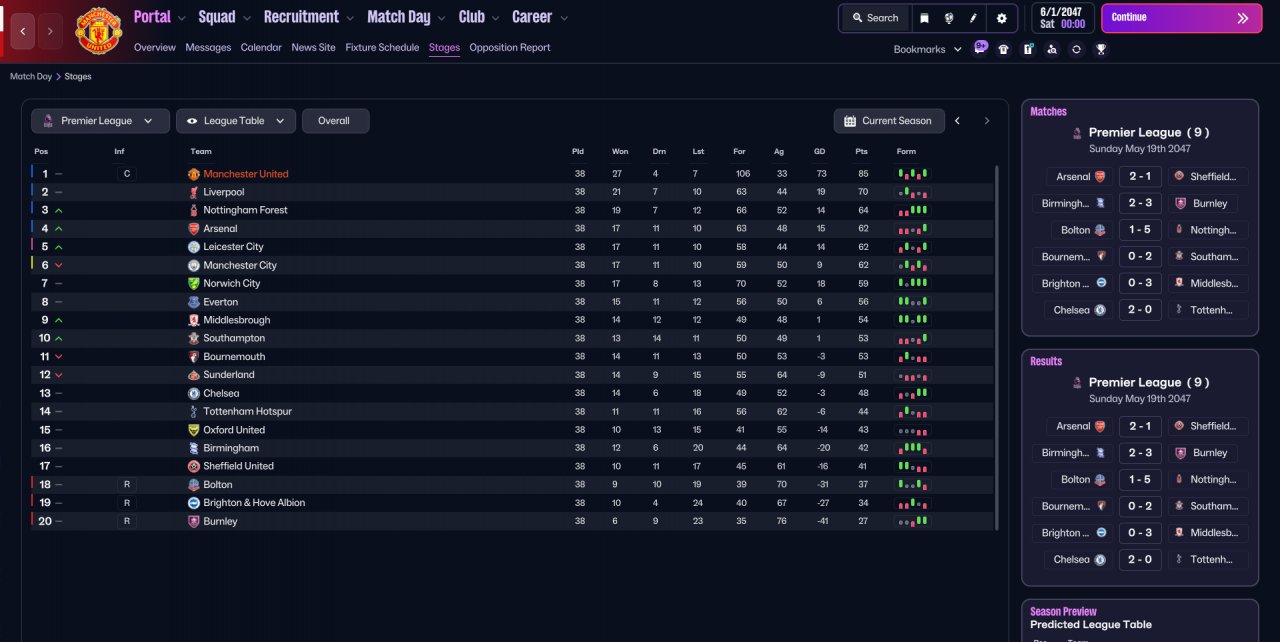Screen dimensions: 1280x642
Task: Click the scouting magnifier person icon
Action: point(1052,49)
